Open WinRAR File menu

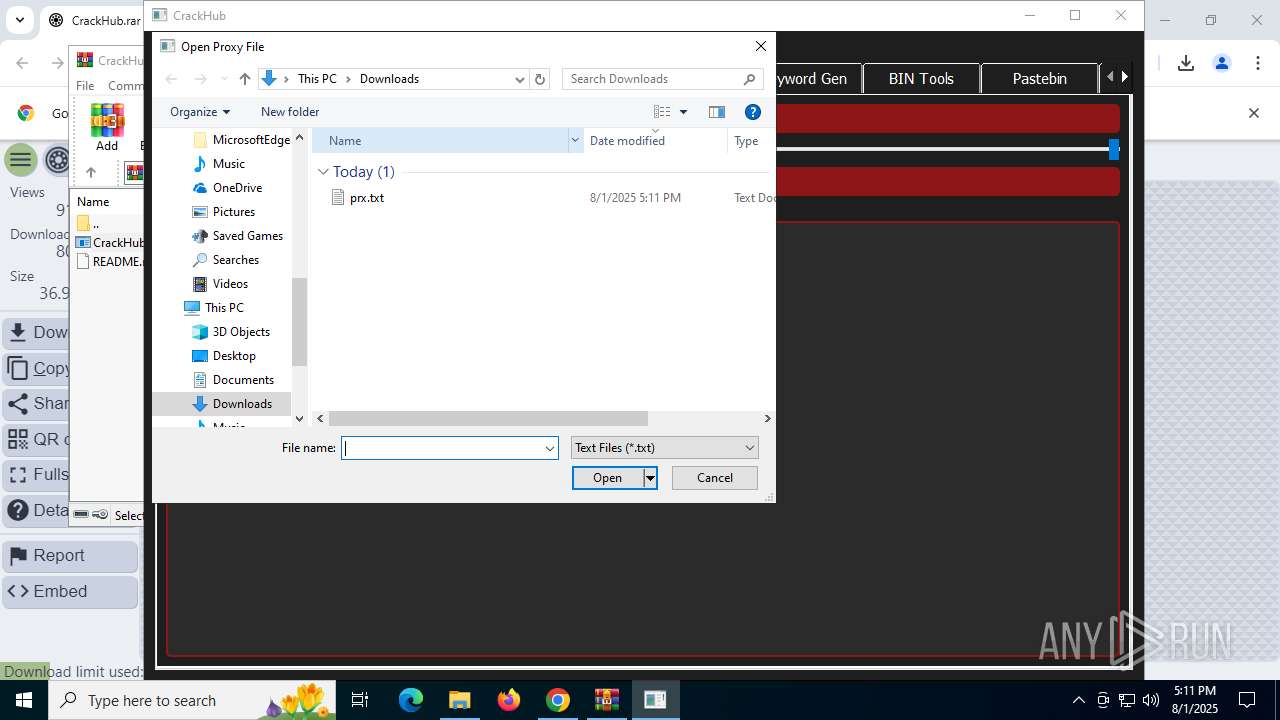(x=85, y=86)
